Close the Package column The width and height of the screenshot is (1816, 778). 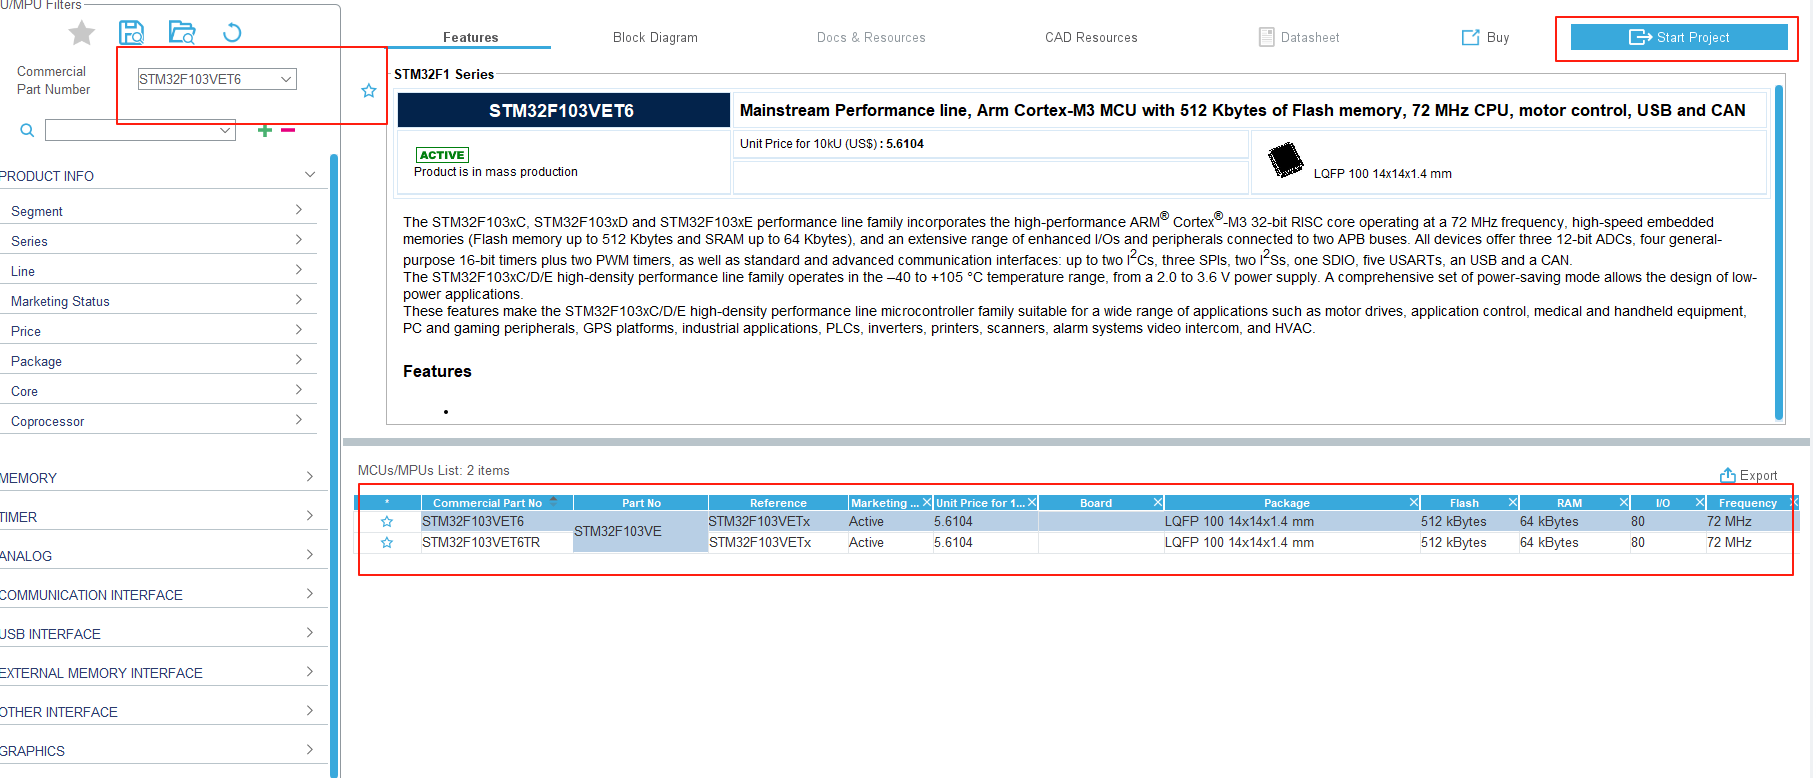1414,503
